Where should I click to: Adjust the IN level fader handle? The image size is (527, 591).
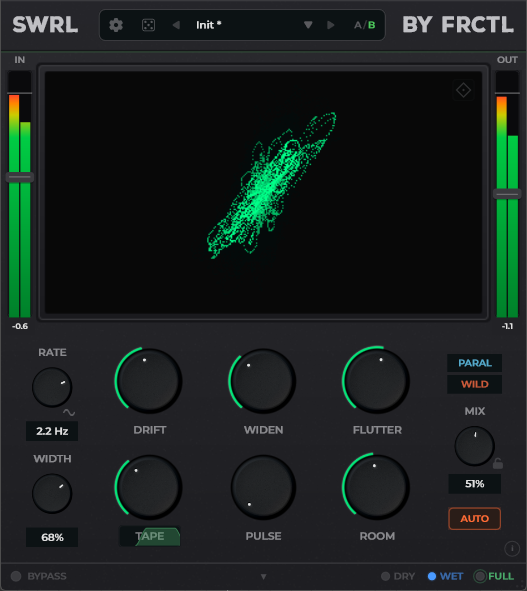coord(20,177)
